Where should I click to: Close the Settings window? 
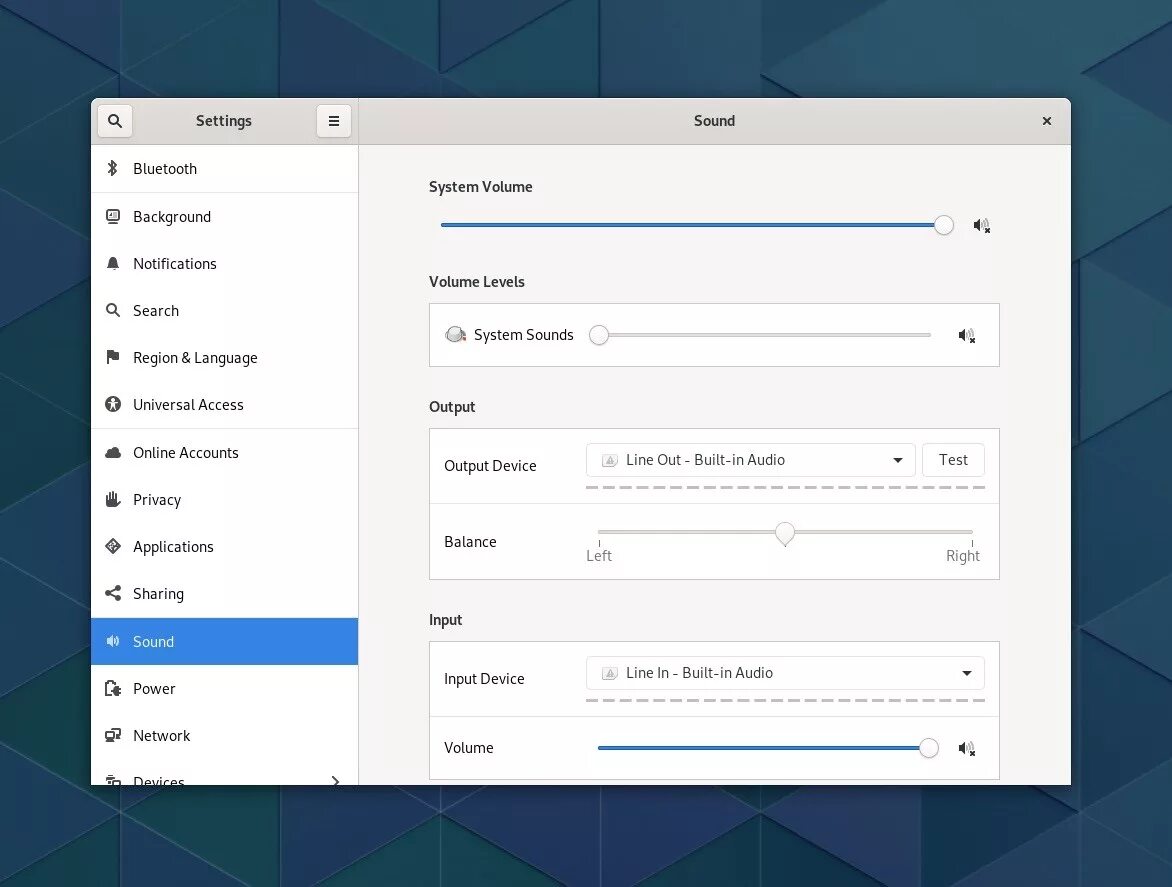coord(1046,121)
